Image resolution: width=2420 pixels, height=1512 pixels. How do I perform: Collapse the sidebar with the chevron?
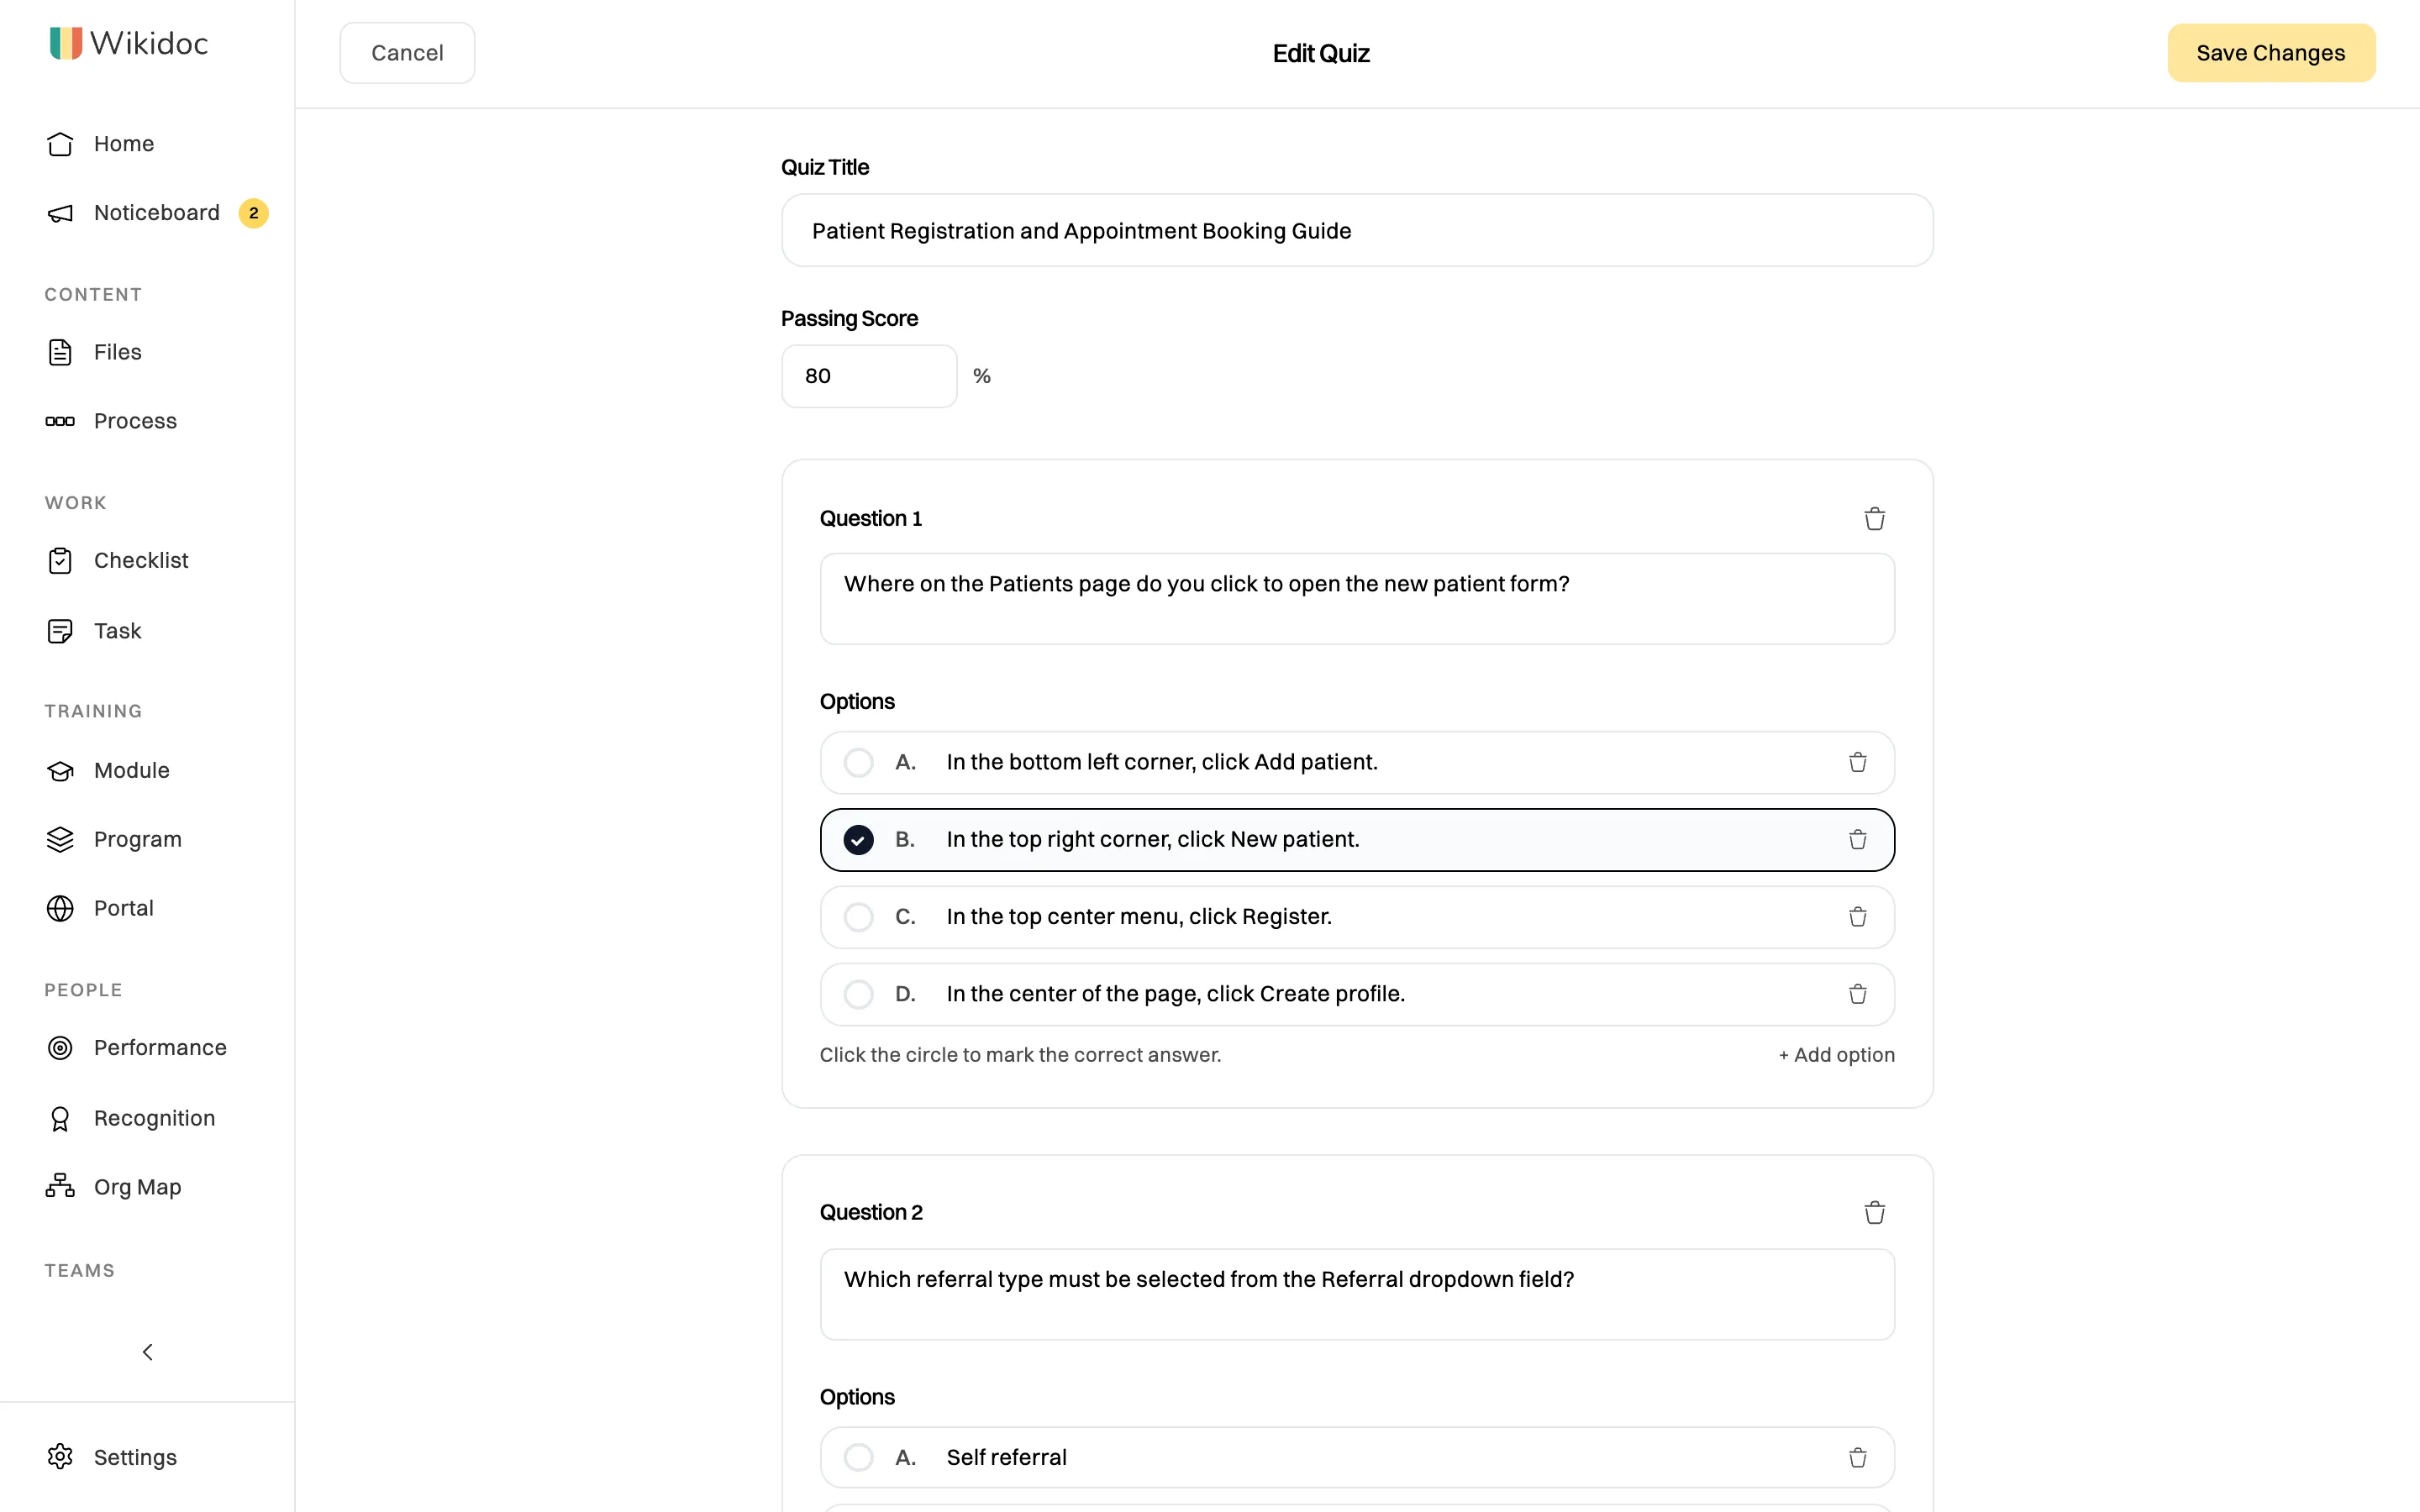pyautogui.click(x=147, y=1352)
